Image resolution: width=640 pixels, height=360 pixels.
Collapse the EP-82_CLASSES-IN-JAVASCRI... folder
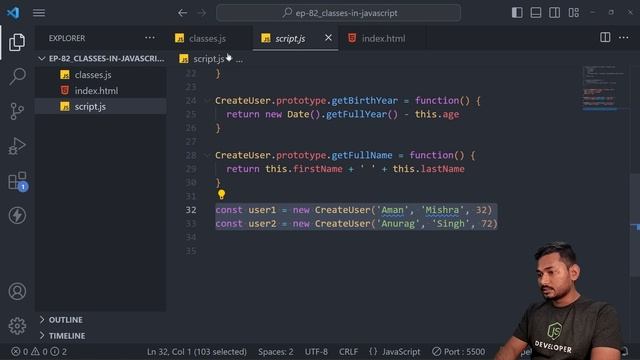101,58
